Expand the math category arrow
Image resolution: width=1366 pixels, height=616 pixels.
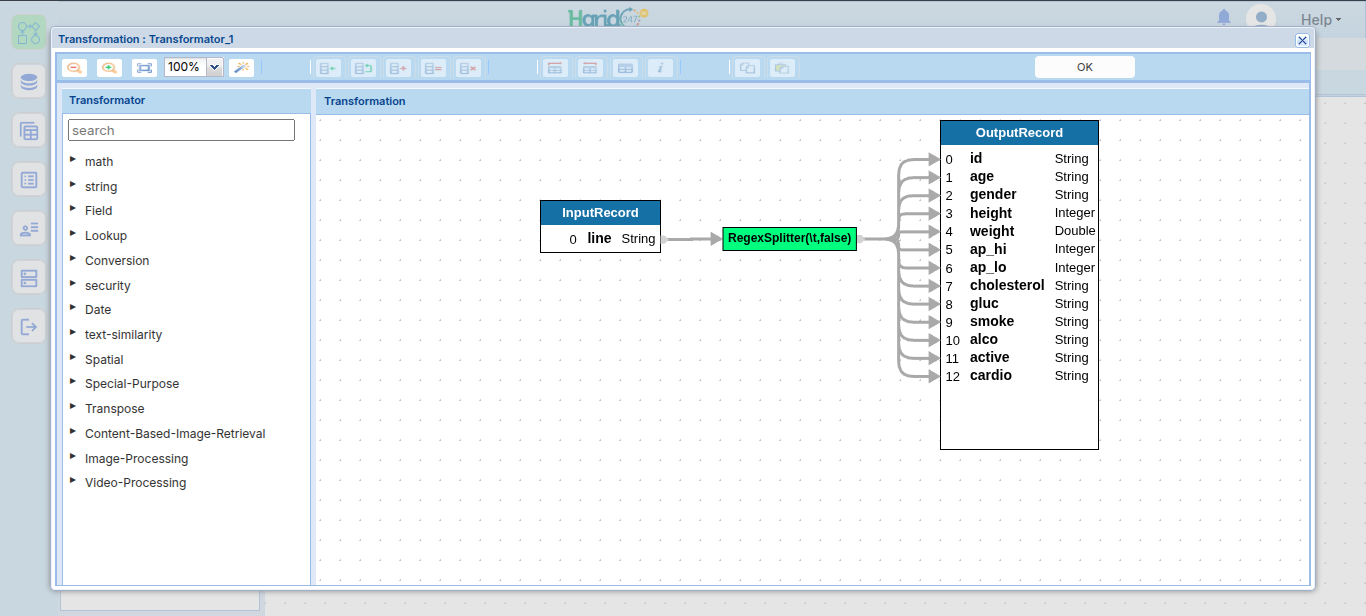click(73, 160)
